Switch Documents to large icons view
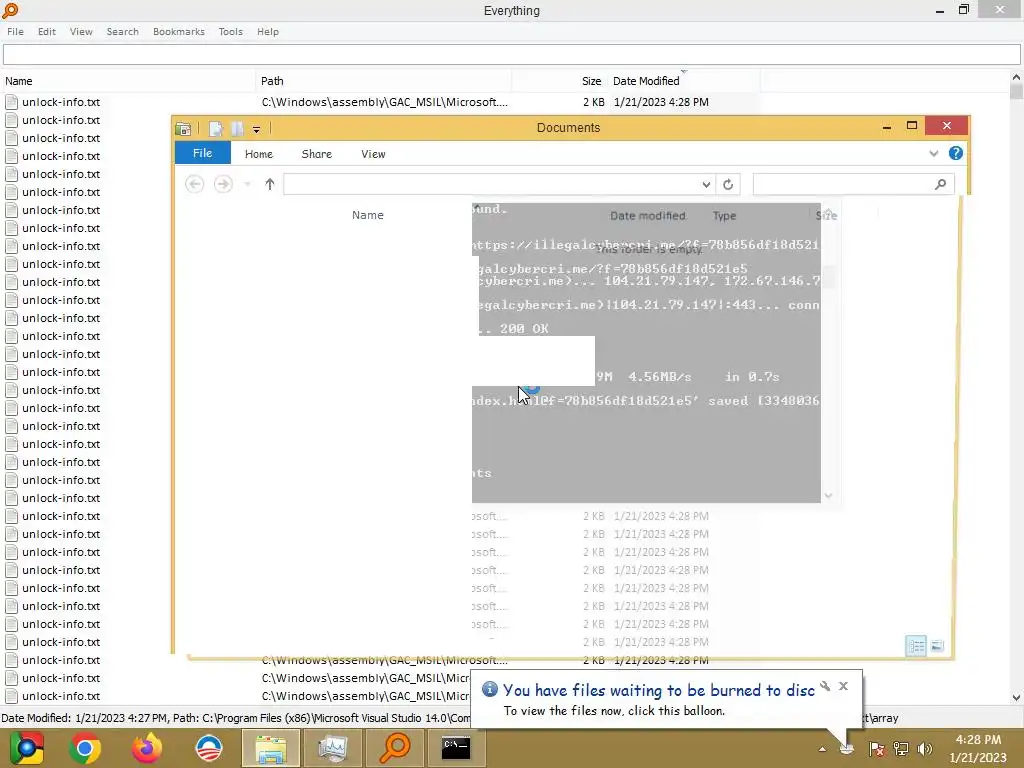Viewport: 1024px width, 768px height. [x=937, y=646]
